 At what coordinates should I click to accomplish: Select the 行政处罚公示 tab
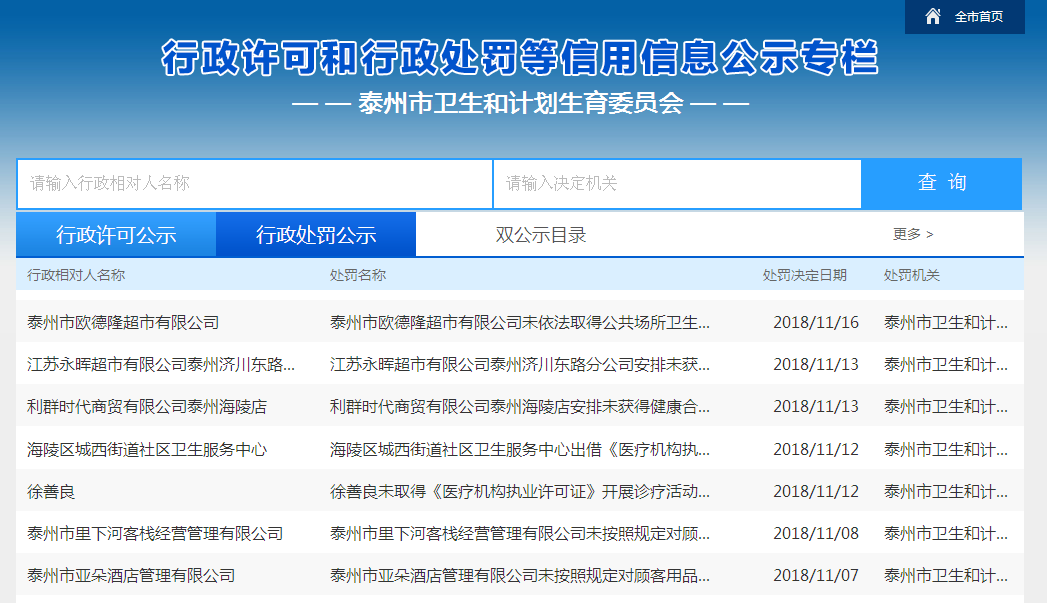point(316,235)
